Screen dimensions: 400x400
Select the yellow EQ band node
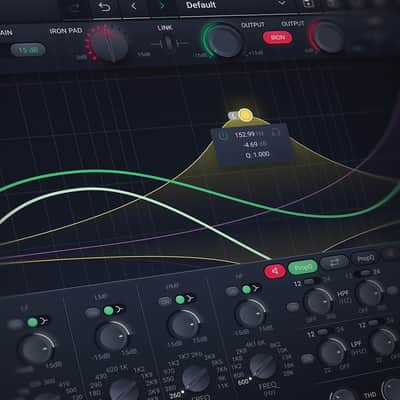point(245,115)
